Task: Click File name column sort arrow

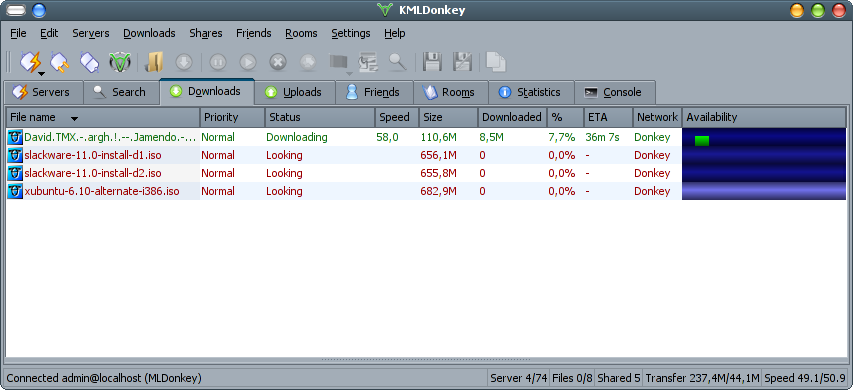Action: pos(75,118)
